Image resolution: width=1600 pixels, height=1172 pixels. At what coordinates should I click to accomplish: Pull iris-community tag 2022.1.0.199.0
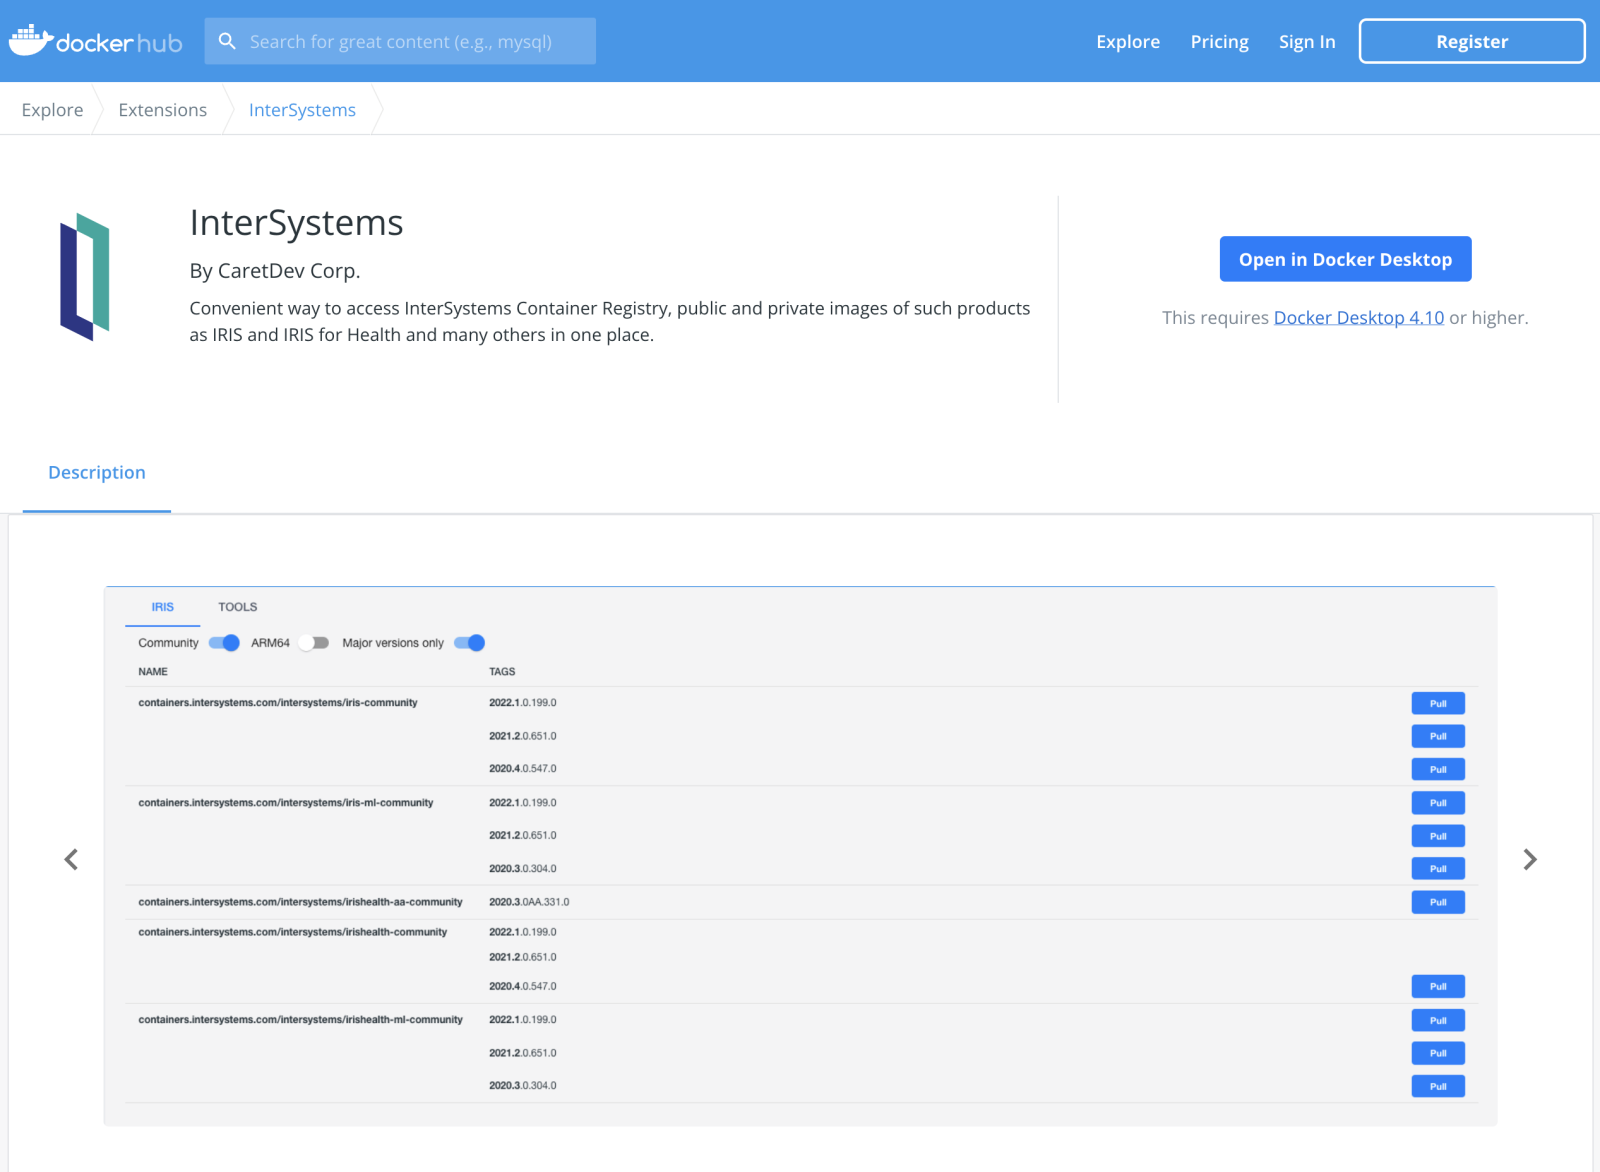(x=1437, y=704)
